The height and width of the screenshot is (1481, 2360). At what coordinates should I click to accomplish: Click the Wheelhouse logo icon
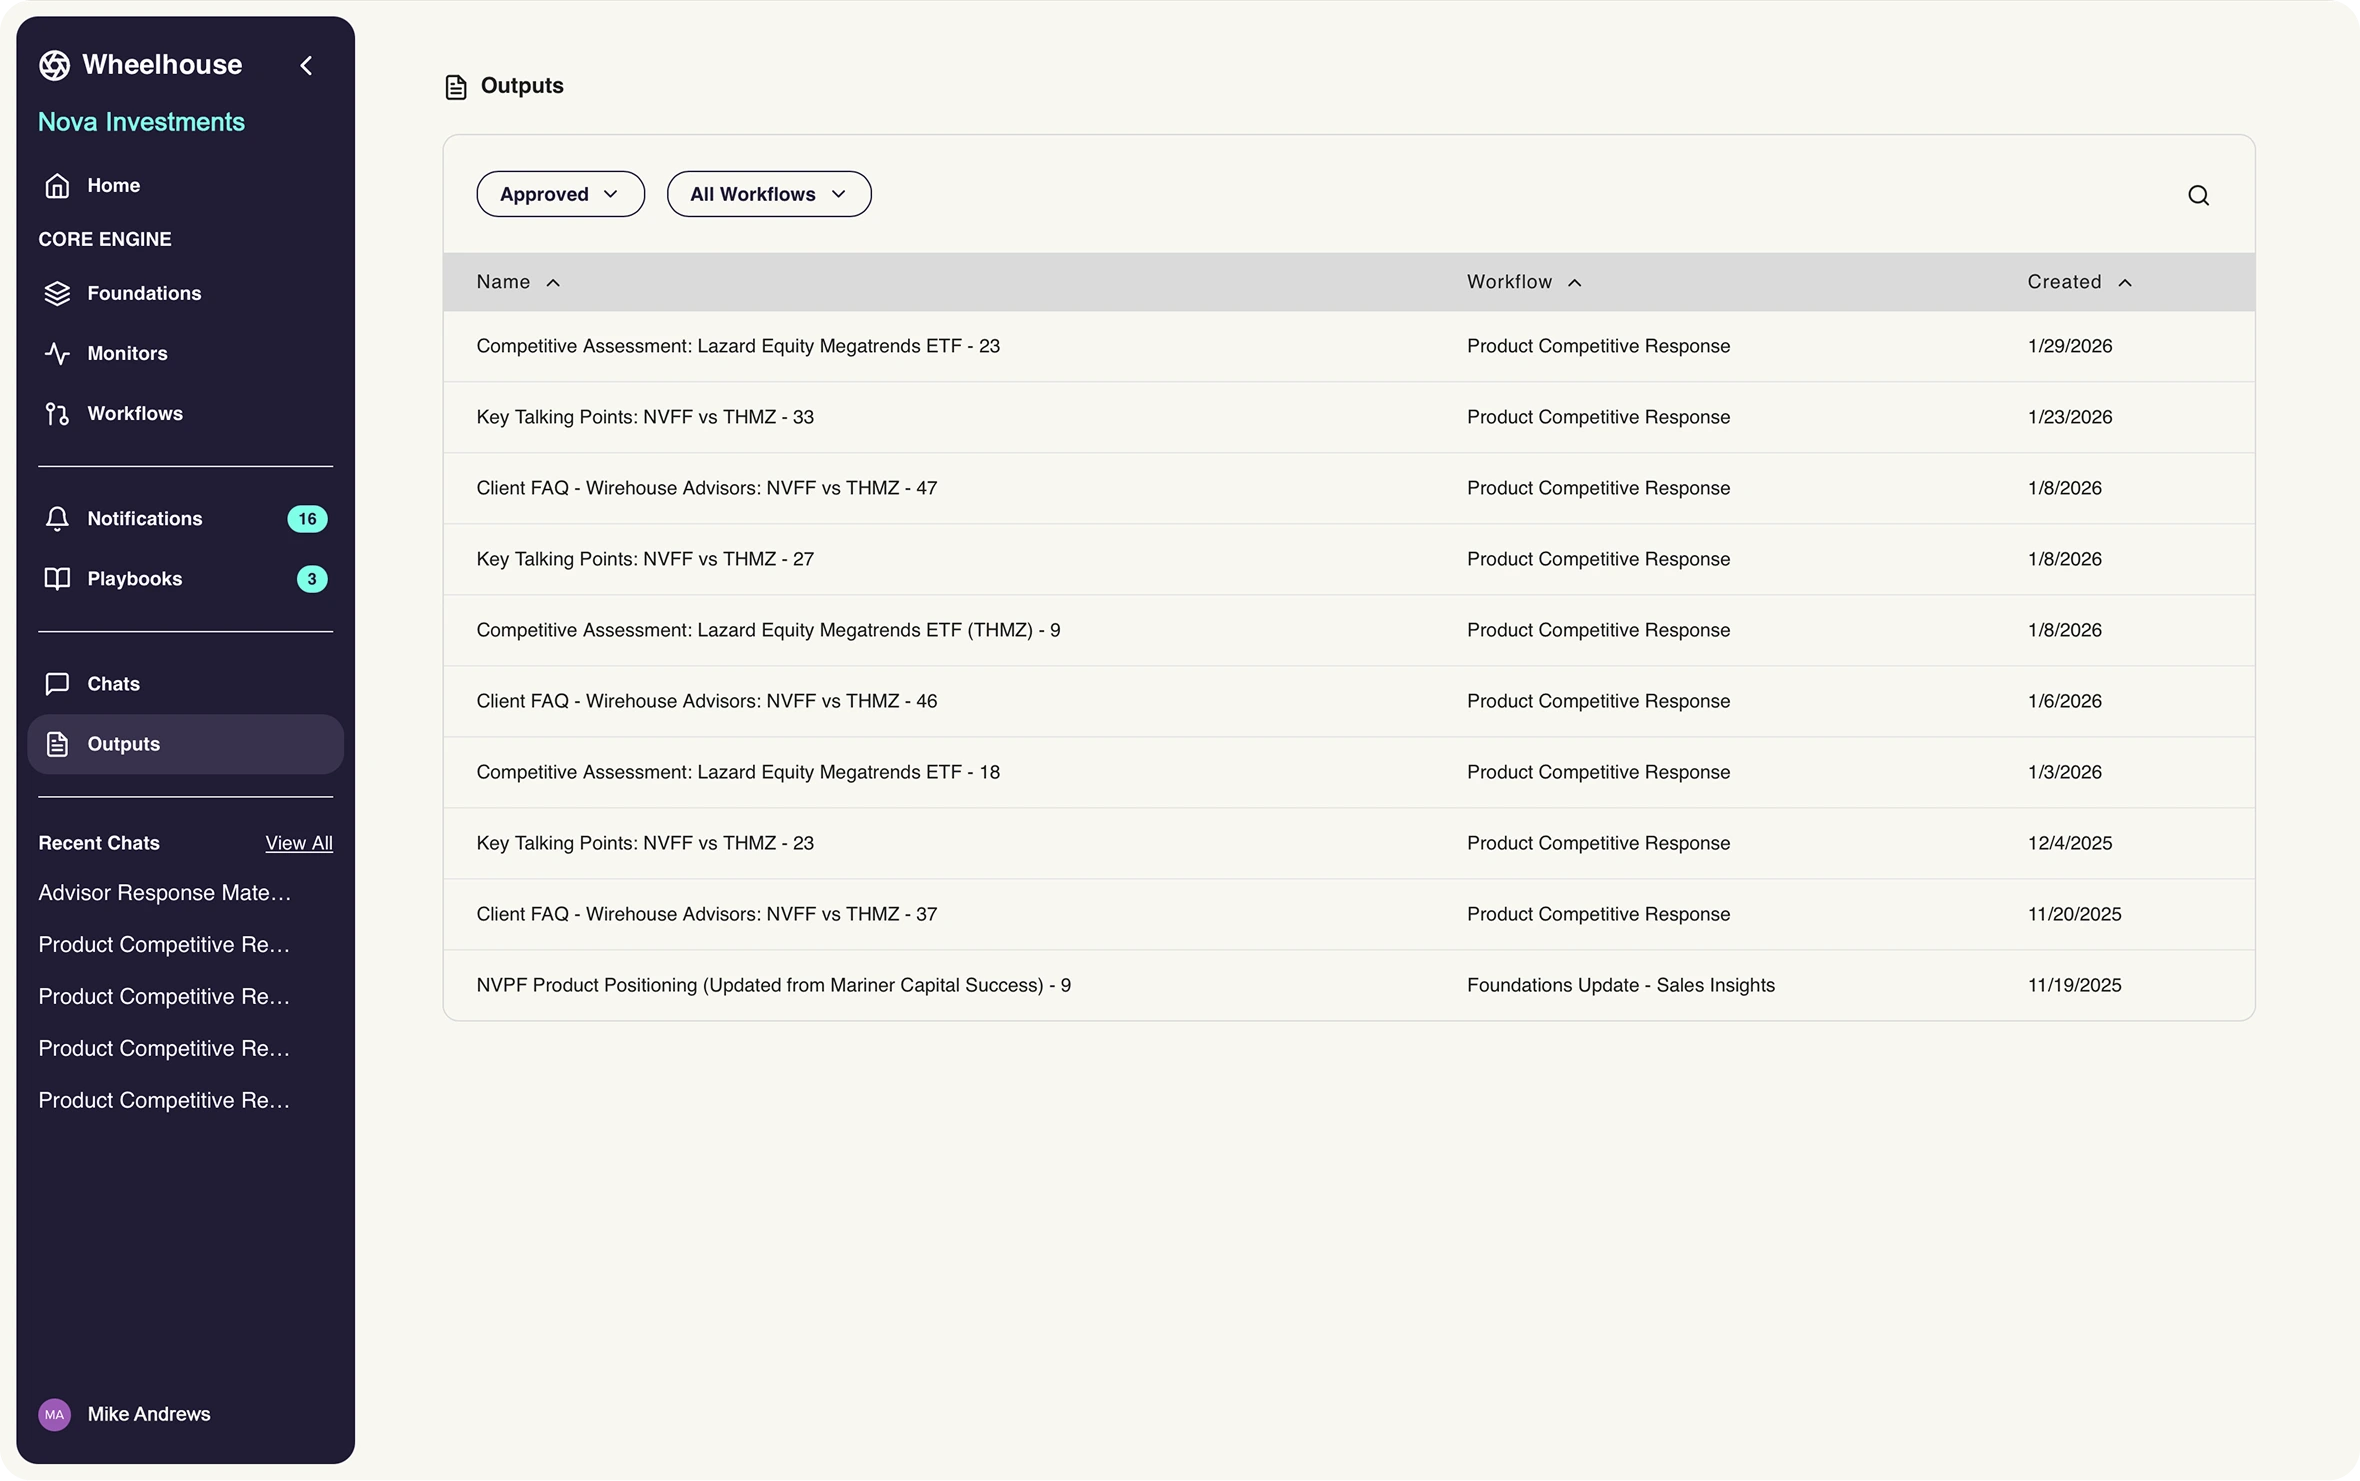click(x=54, y=66)
